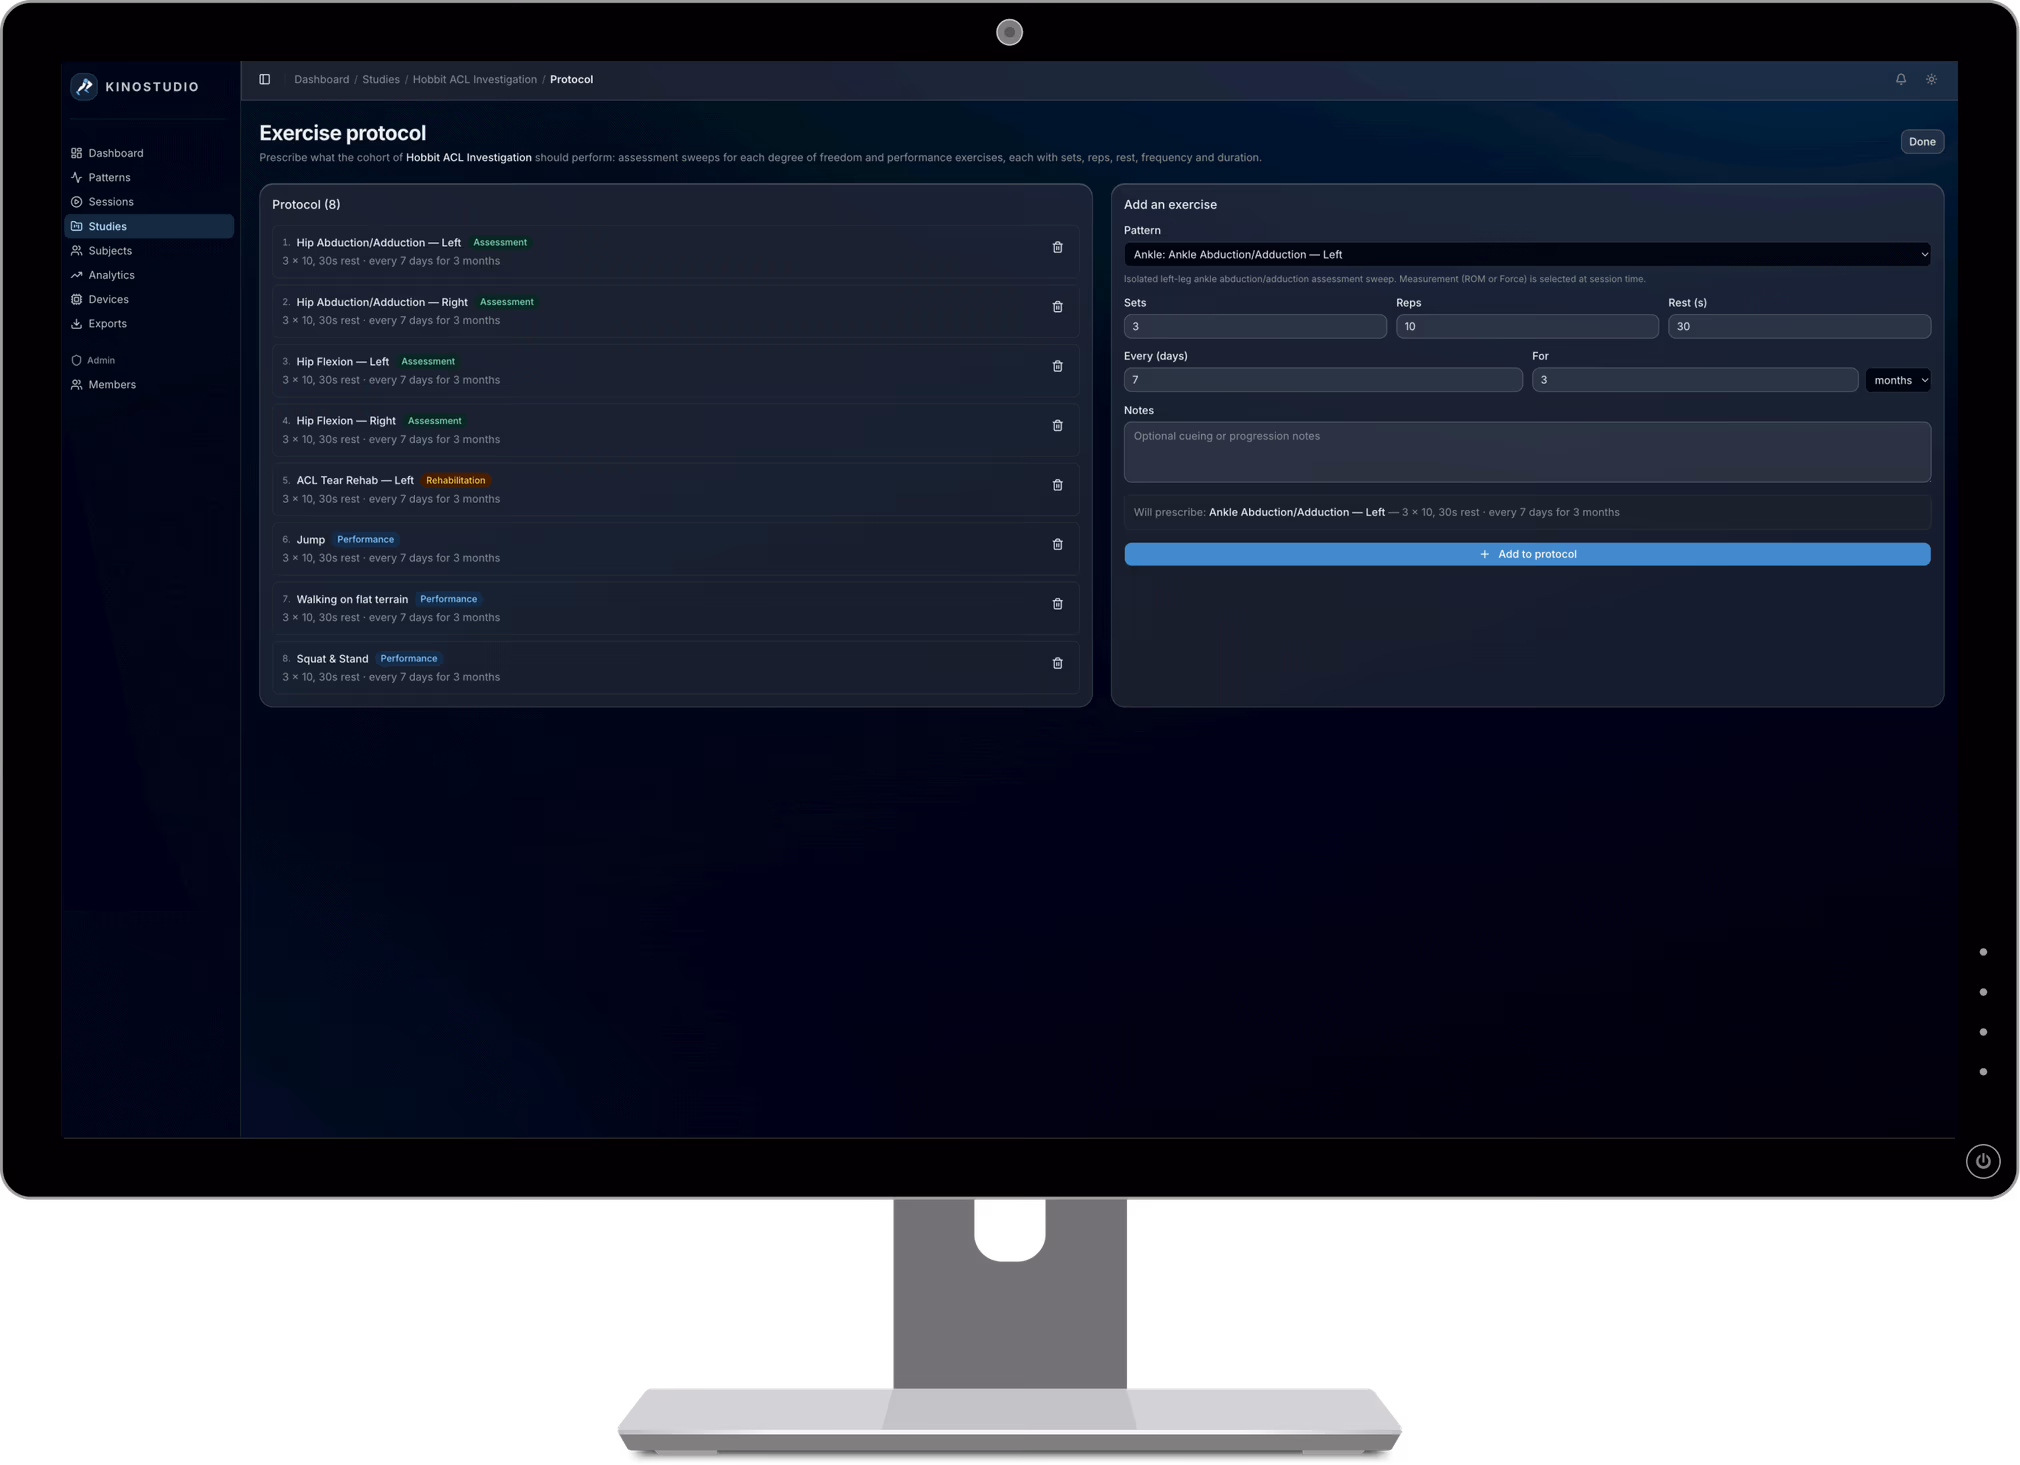Select Studies in the sidebar

coord(149,226)
